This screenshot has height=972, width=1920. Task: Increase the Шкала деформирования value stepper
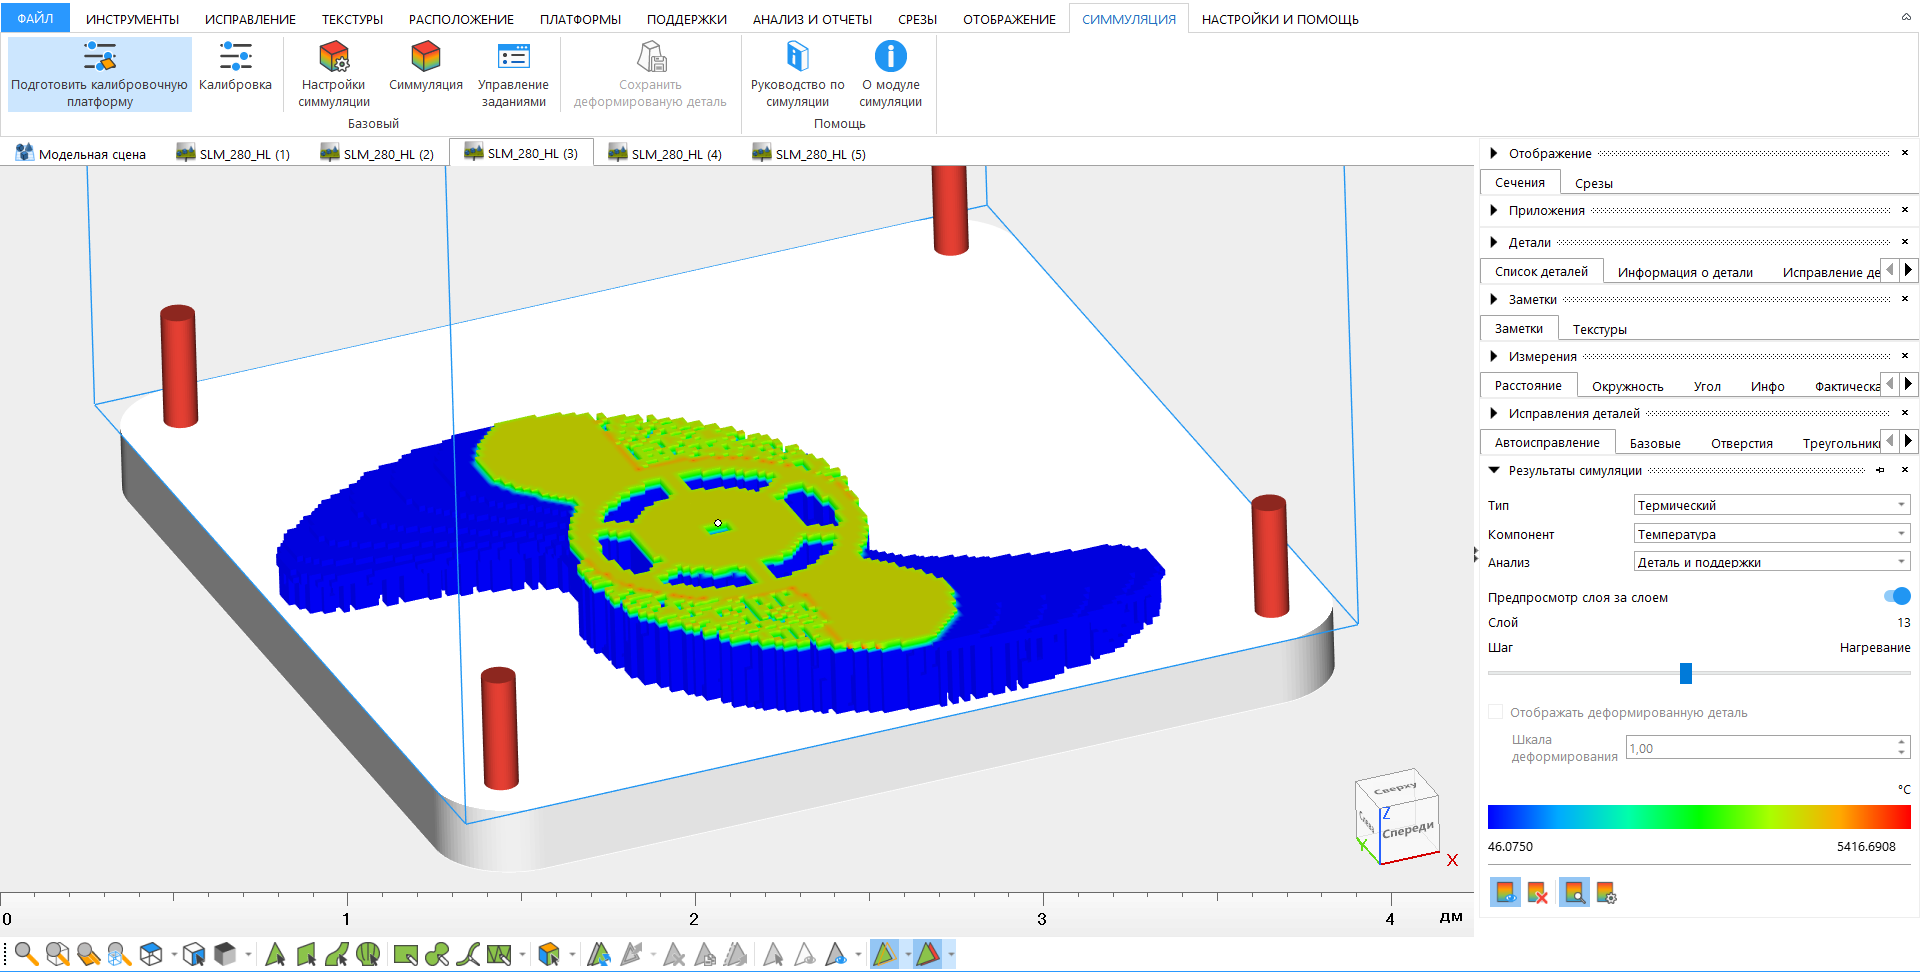click(1901, 742)
